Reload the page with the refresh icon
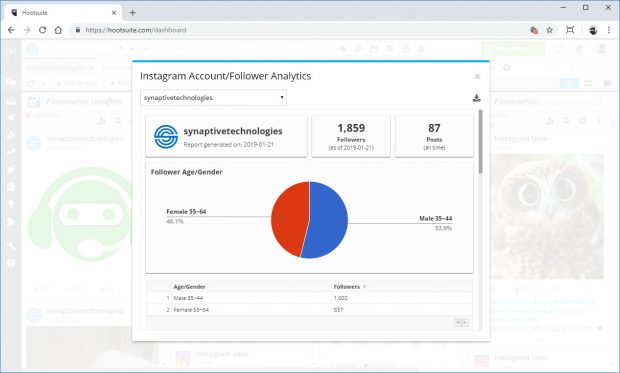Viewport: 620px width, 373px height. 42,30
